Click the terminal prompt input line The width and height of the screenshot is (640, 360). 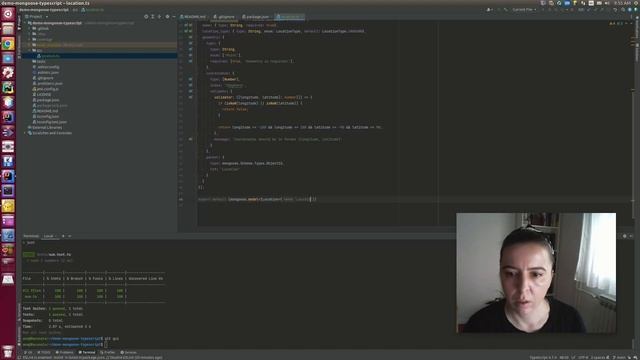pos(105,344)
